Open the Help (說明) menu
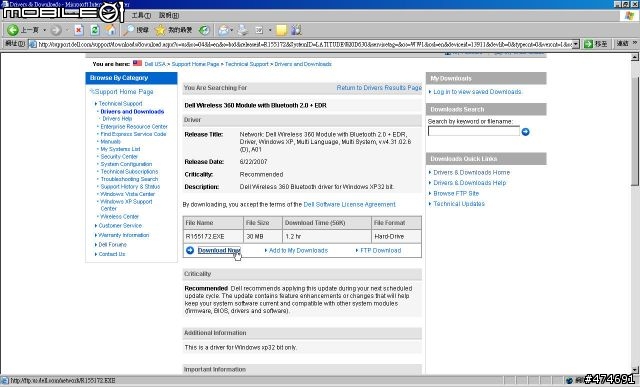Viewport: 640px width, 387px height. (x=169, y=16)
